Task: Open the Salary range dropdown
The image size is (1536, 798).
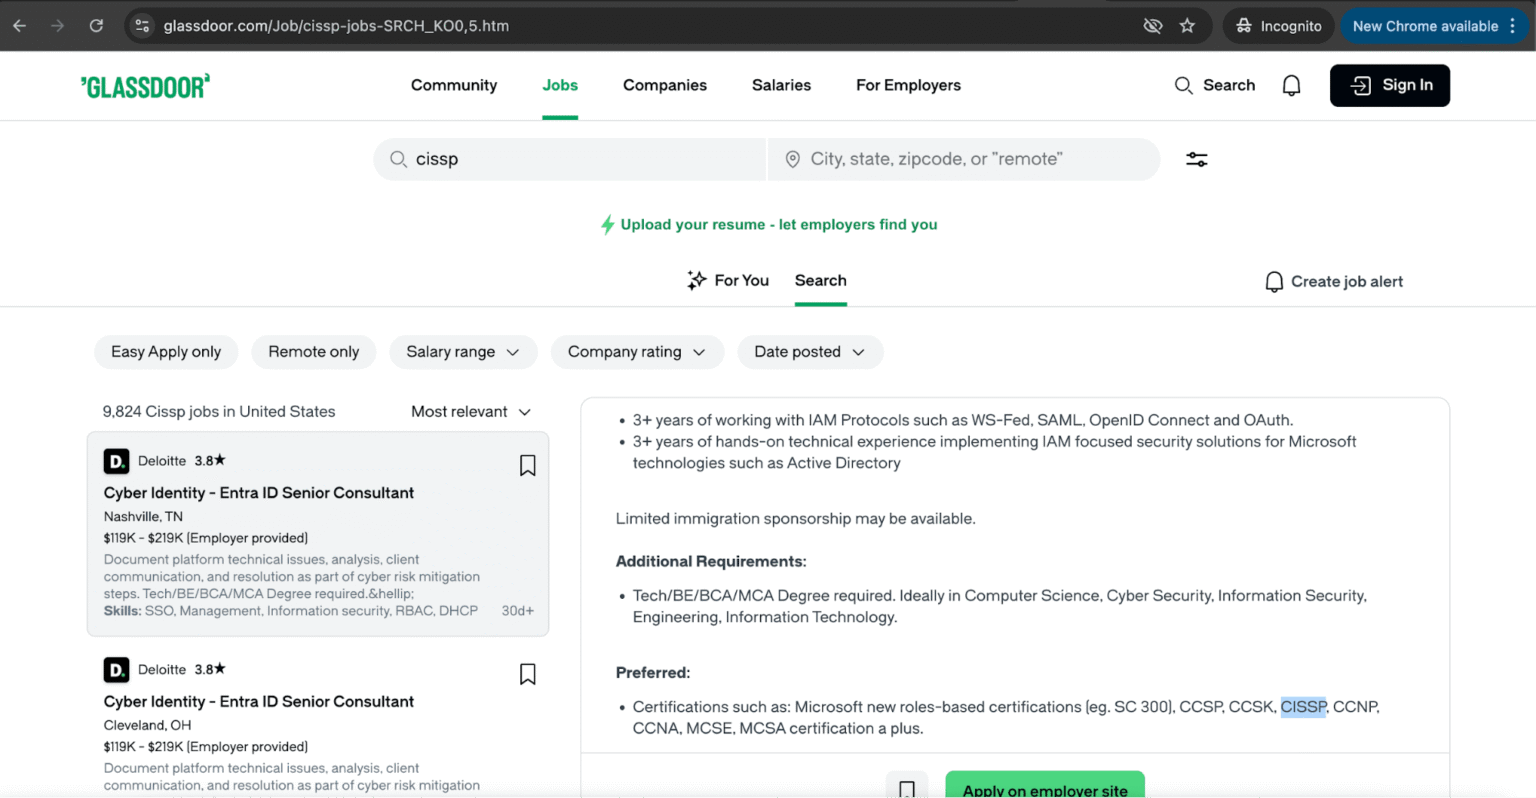Action: (463, 352)
